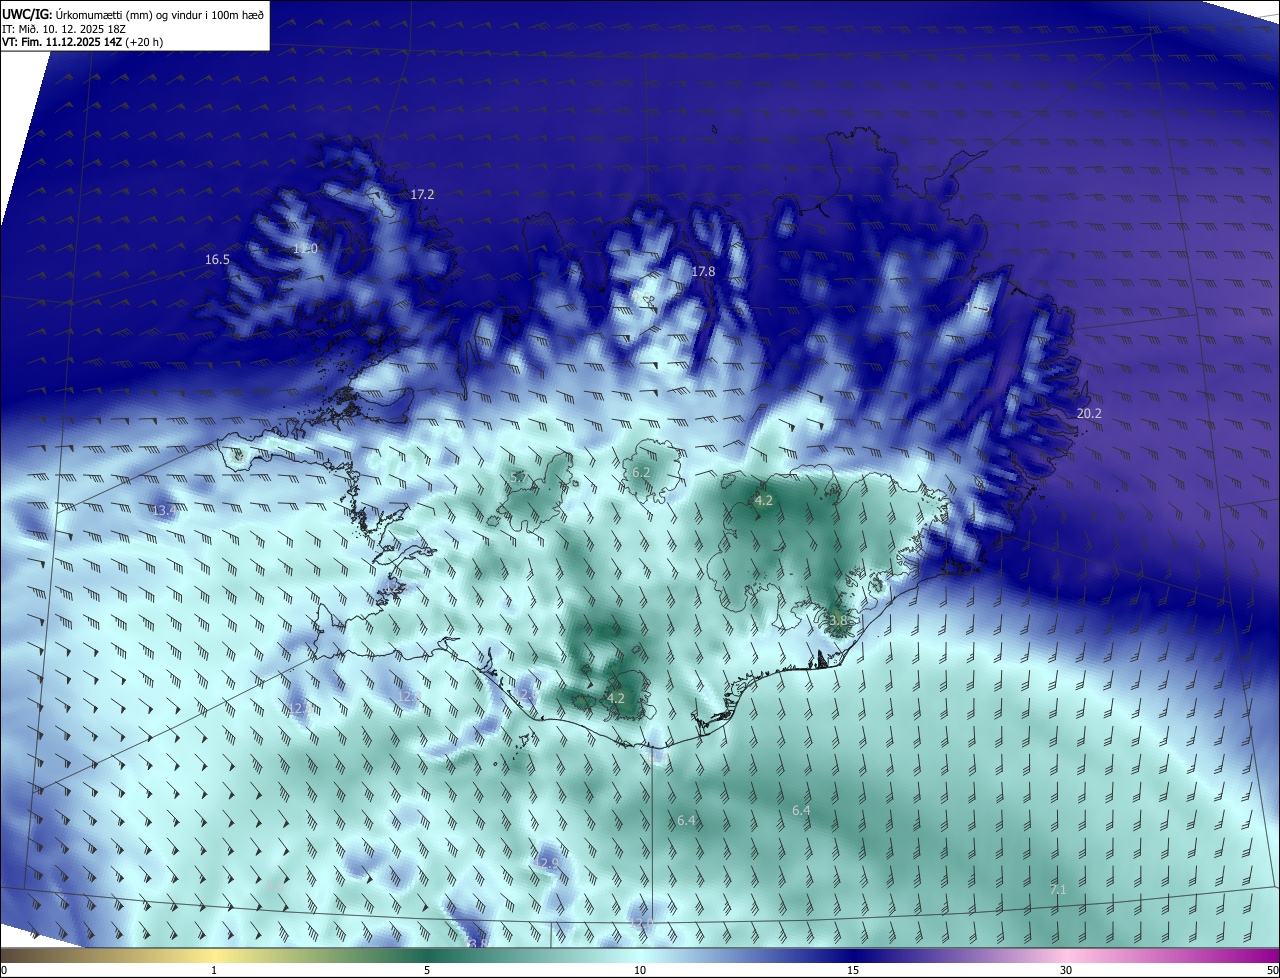Click the 17.8 value label
Viewport: 1280px width, 978px height.
click(x=703, y=271)
